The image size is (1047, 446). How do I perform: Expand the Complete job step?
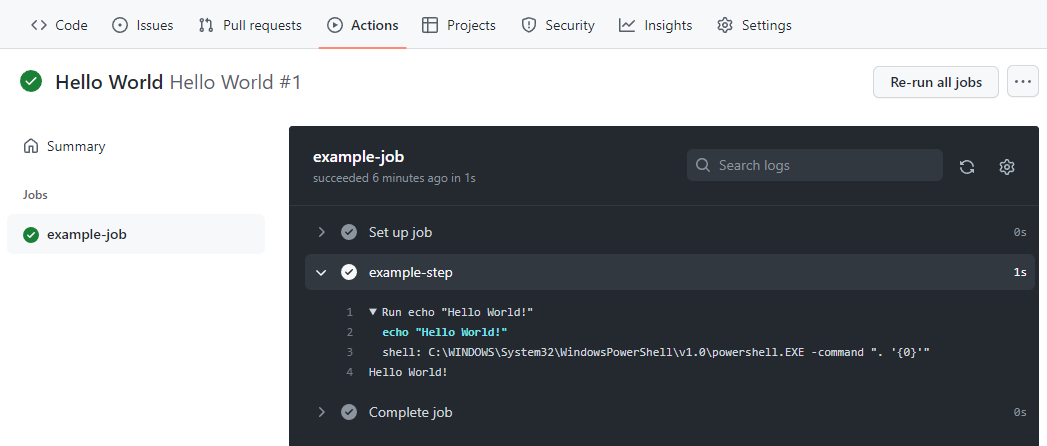coord(321,413)
